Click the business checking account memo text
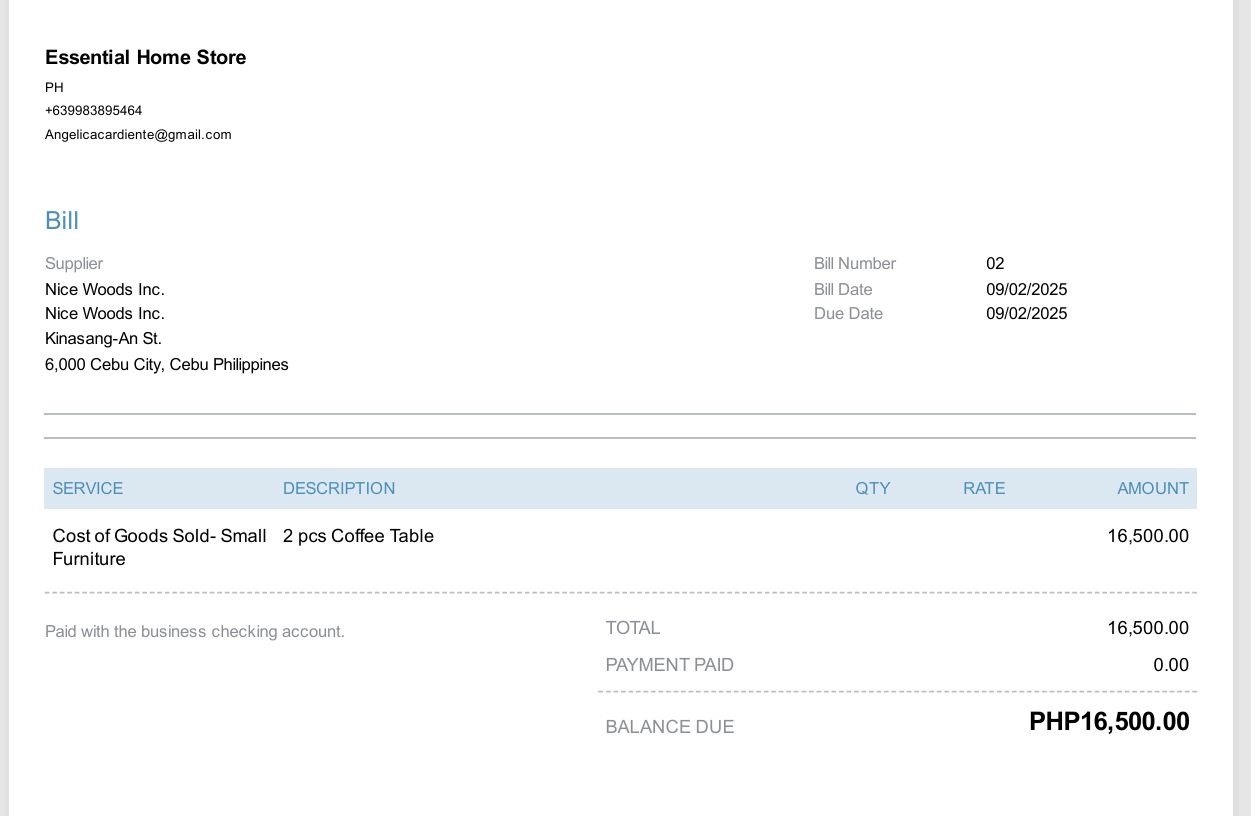 point(195,631)
